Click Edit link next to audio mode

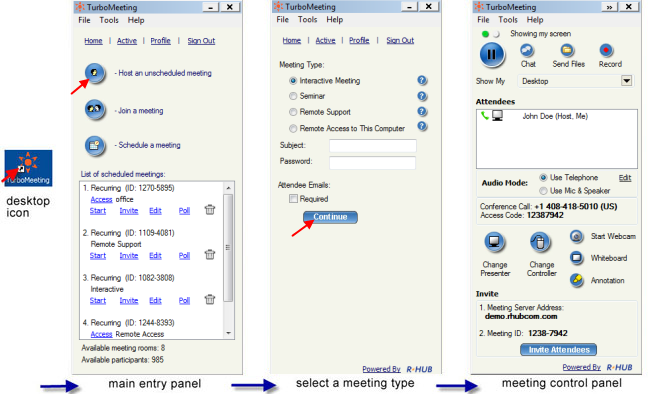click(625, 178)
